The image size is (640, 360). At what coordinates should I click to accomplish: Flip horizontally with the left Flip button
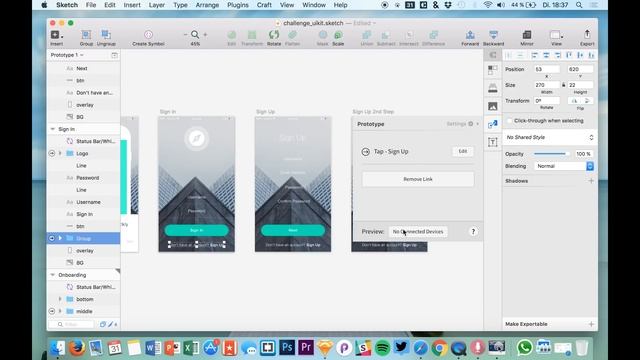[574, 101]
